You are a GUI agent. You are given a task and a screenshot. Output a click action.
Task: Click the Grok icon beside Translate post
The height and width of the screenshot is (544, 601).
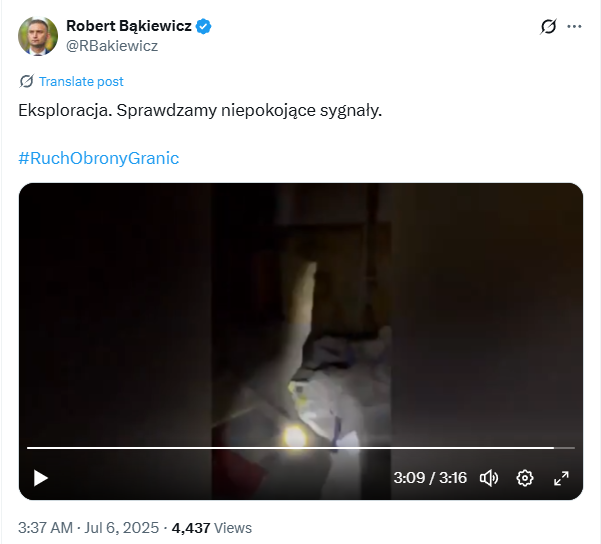tap(26, 81)
